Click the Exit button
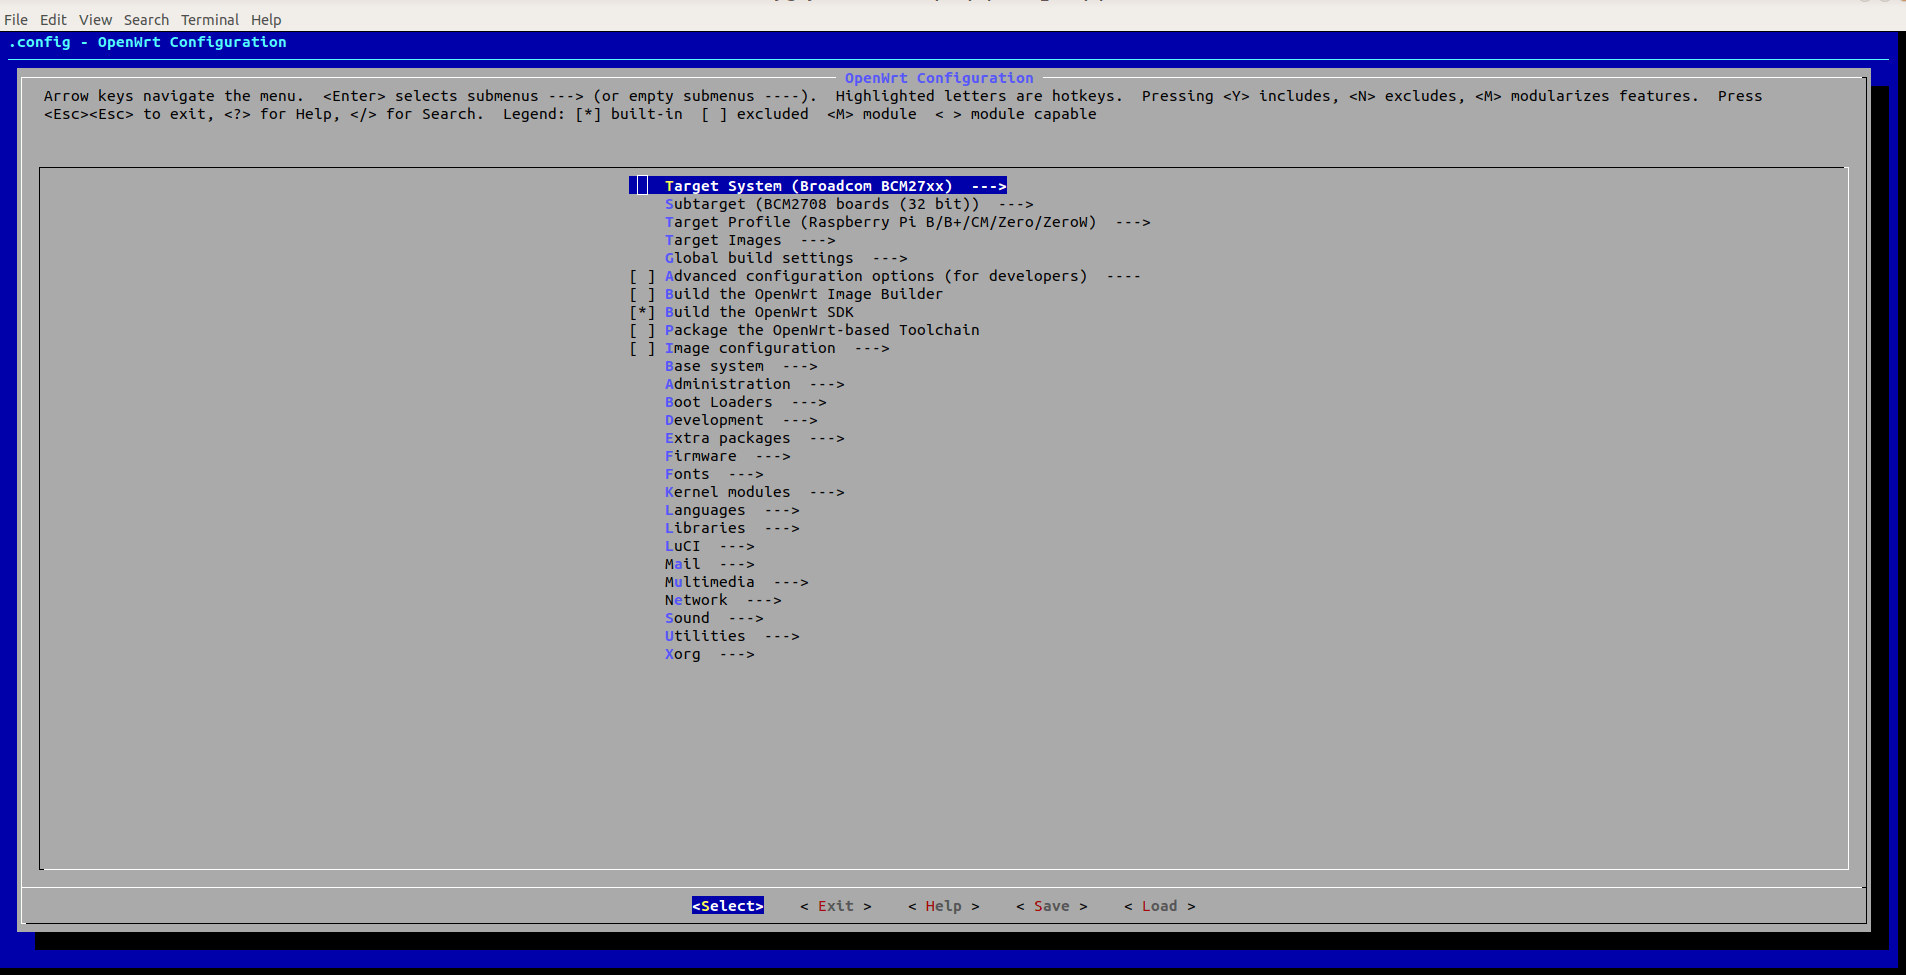This screenshot has width=1906, height=975. click(836, 906)
